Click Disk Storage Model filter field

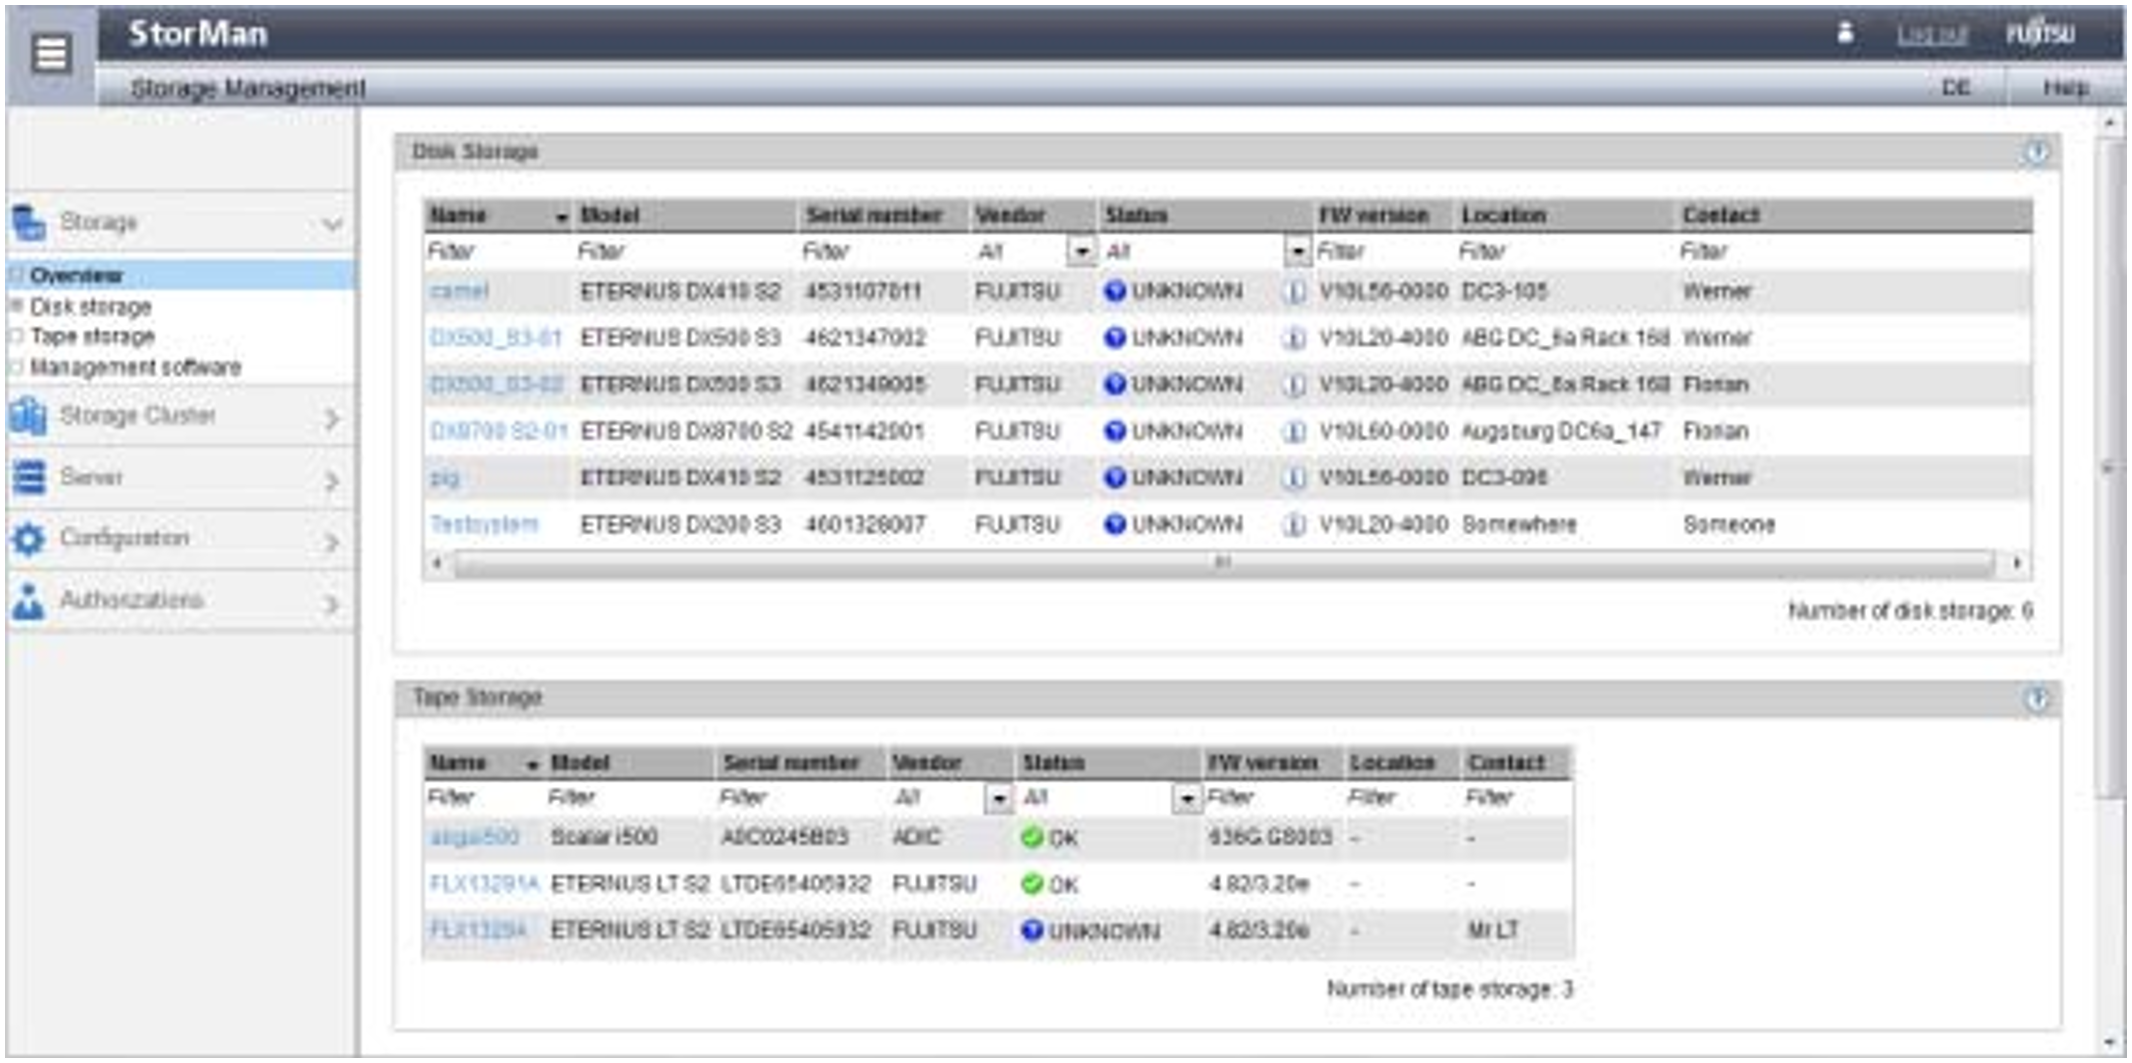click(x=686, y=251)
